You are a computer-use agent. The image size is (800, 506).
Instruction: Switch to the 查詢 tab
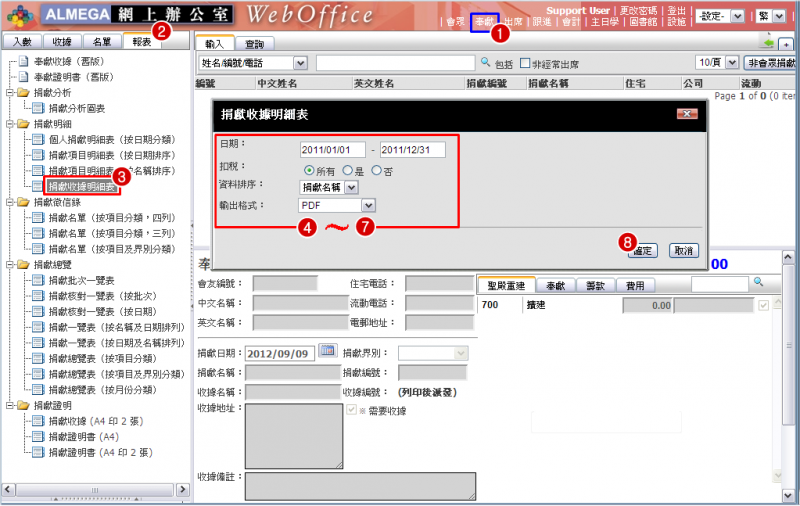pyautogui.click(x=255, y=44)
